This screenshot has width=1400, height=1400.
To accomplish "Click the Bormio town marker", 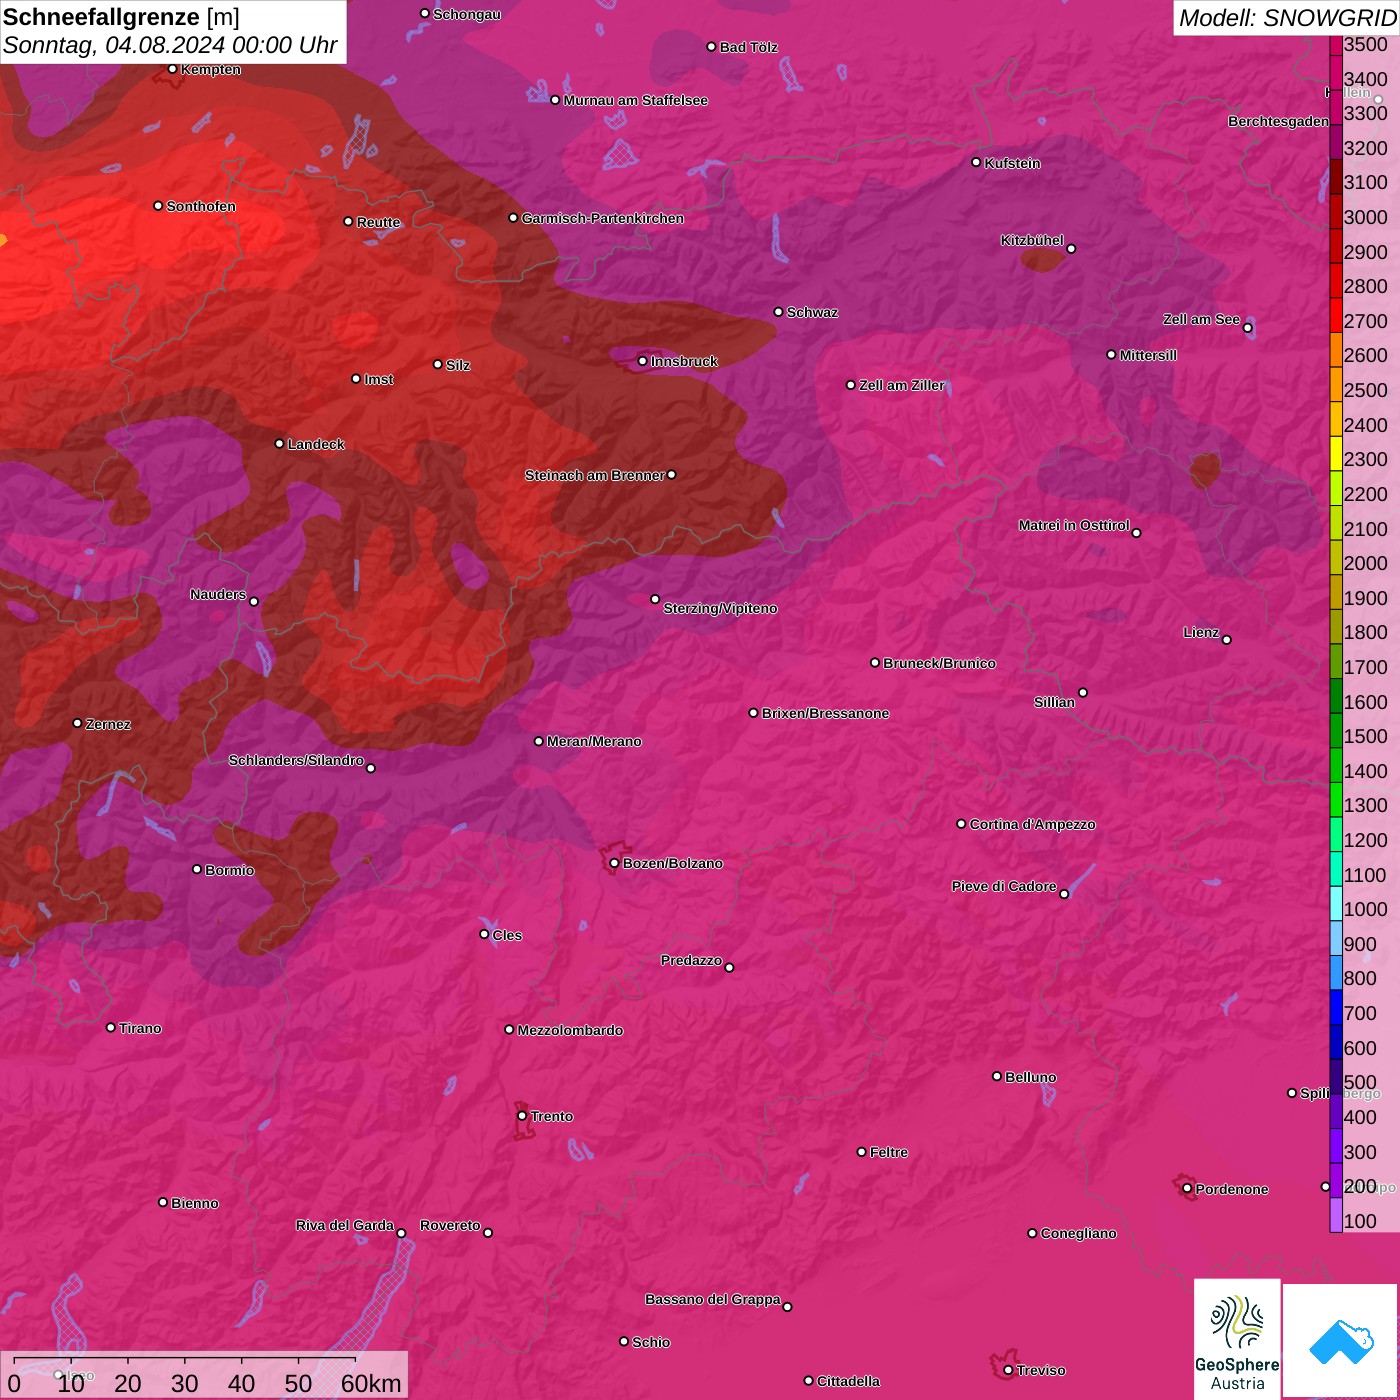I will pyautogui.click(x=197, y=869).
